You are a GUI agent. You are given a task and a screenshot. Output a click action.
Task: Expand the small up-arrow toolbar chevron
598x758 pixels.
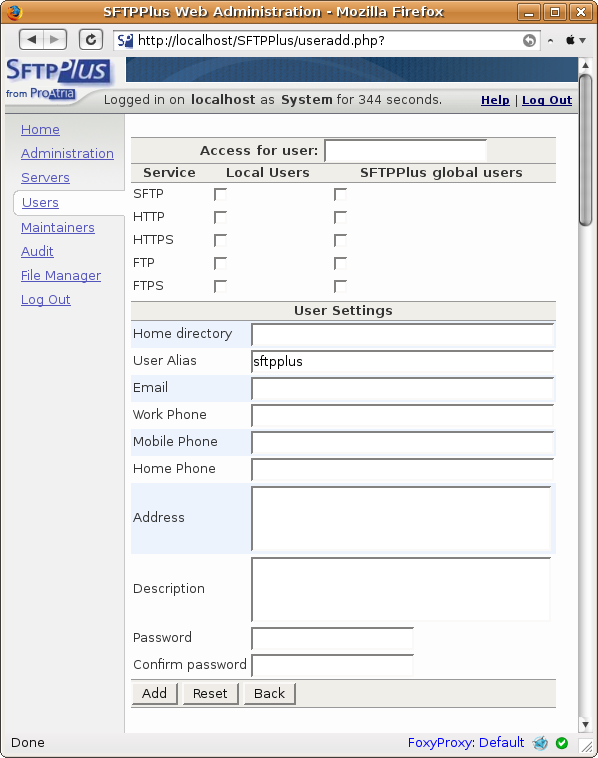coord(550,41)
